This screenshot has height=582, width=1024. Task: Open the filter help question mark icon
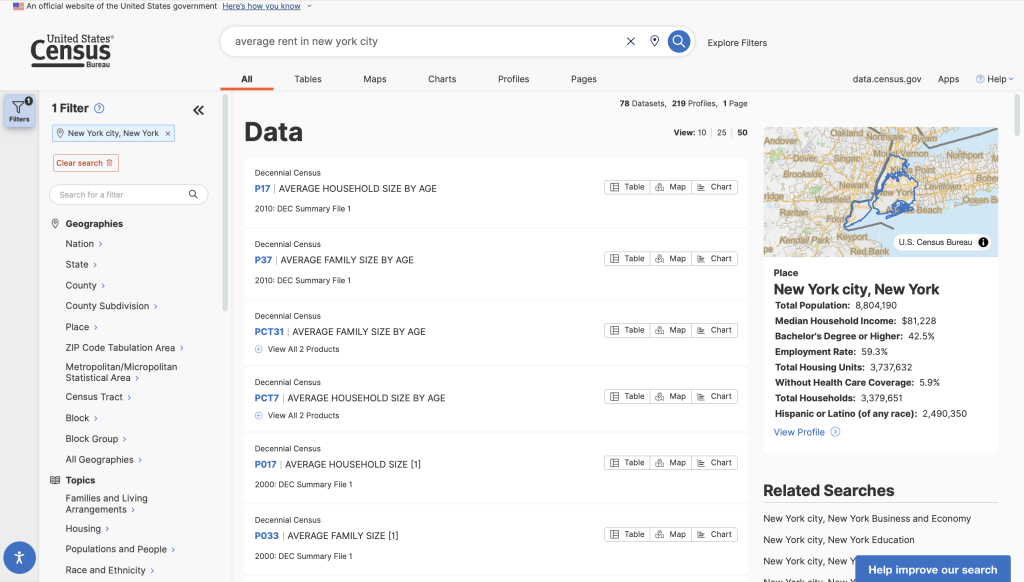tap(99, 108)
